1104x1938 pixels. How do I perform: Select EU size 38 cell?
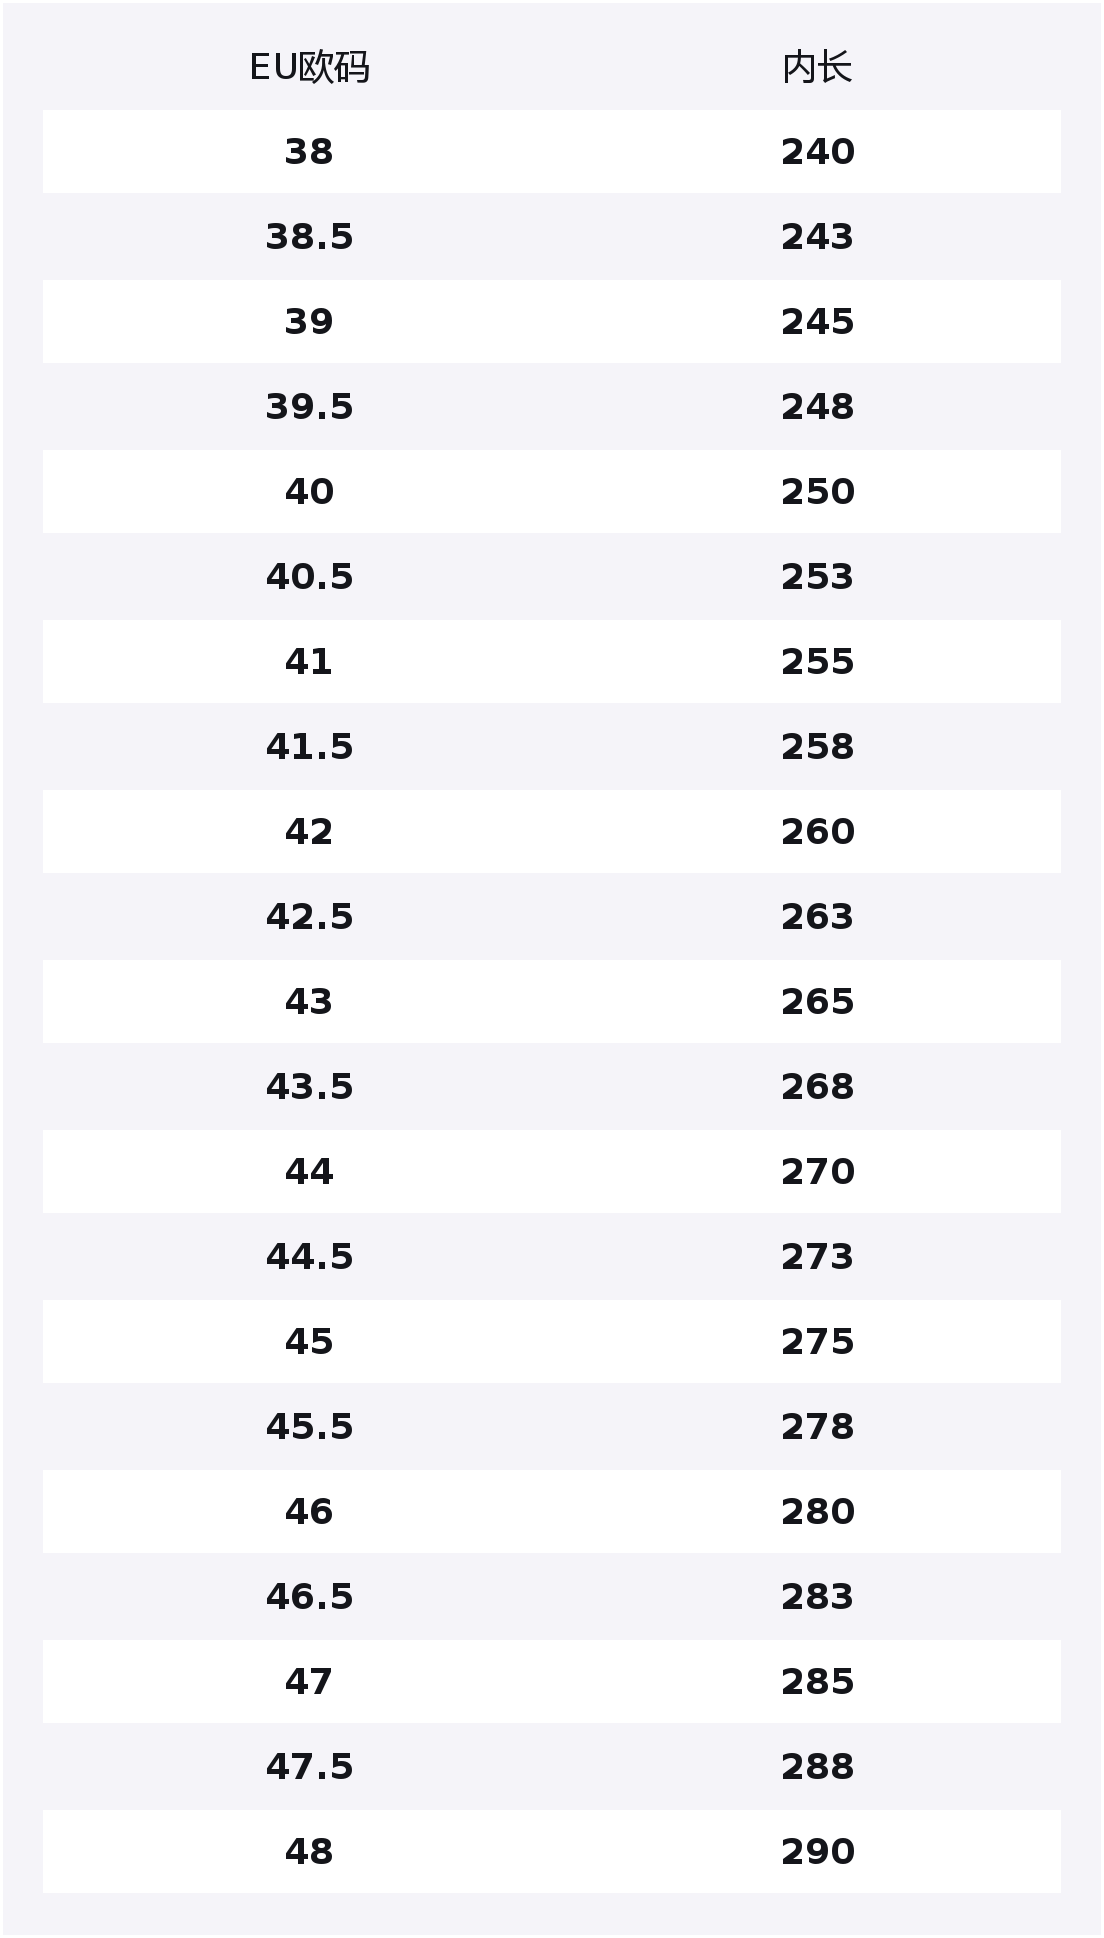tap(309, 152)
